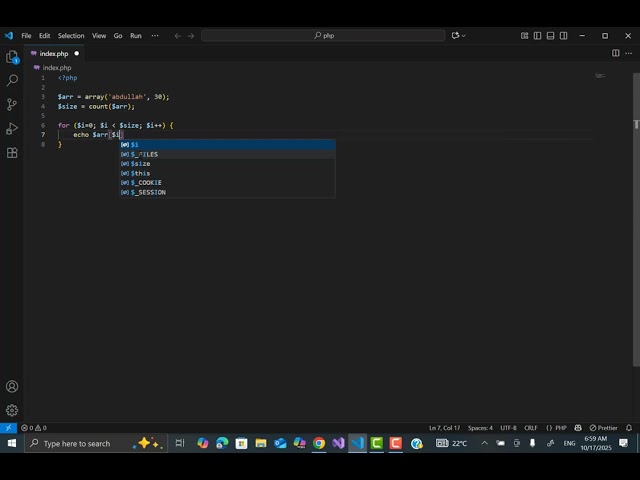This screenshot has height=480, width=640.
Task: Click index.php in the breadcrumb
Action: click(57, 68)
